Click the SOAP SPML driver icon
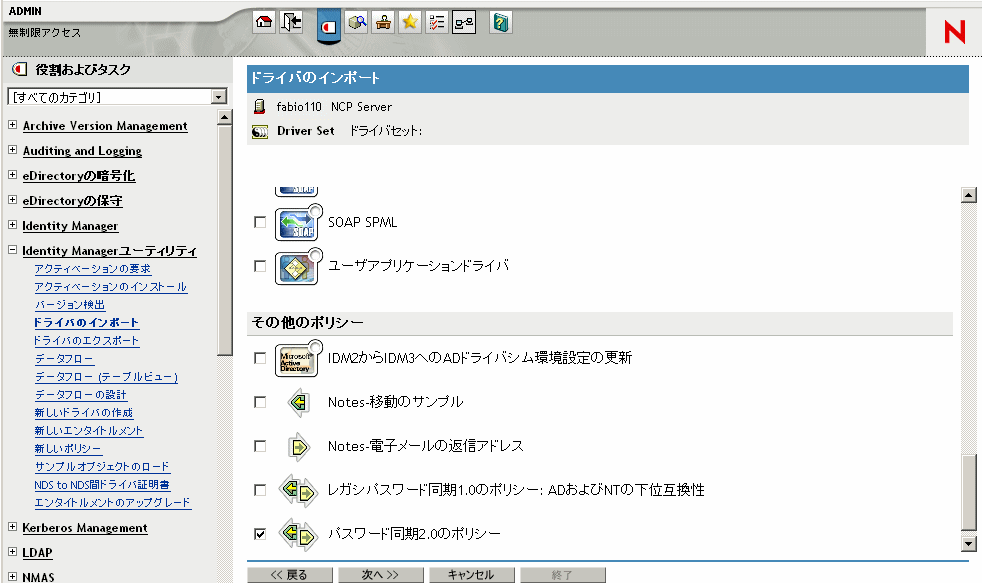The height and width of the screenshot is (583, 982). [298, 223]
